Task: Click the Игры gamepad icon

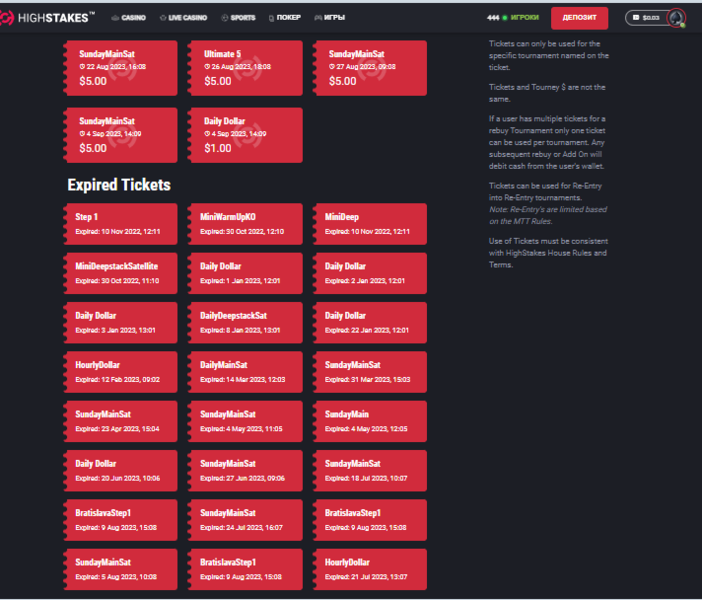Action: click(x=317, y=18)
